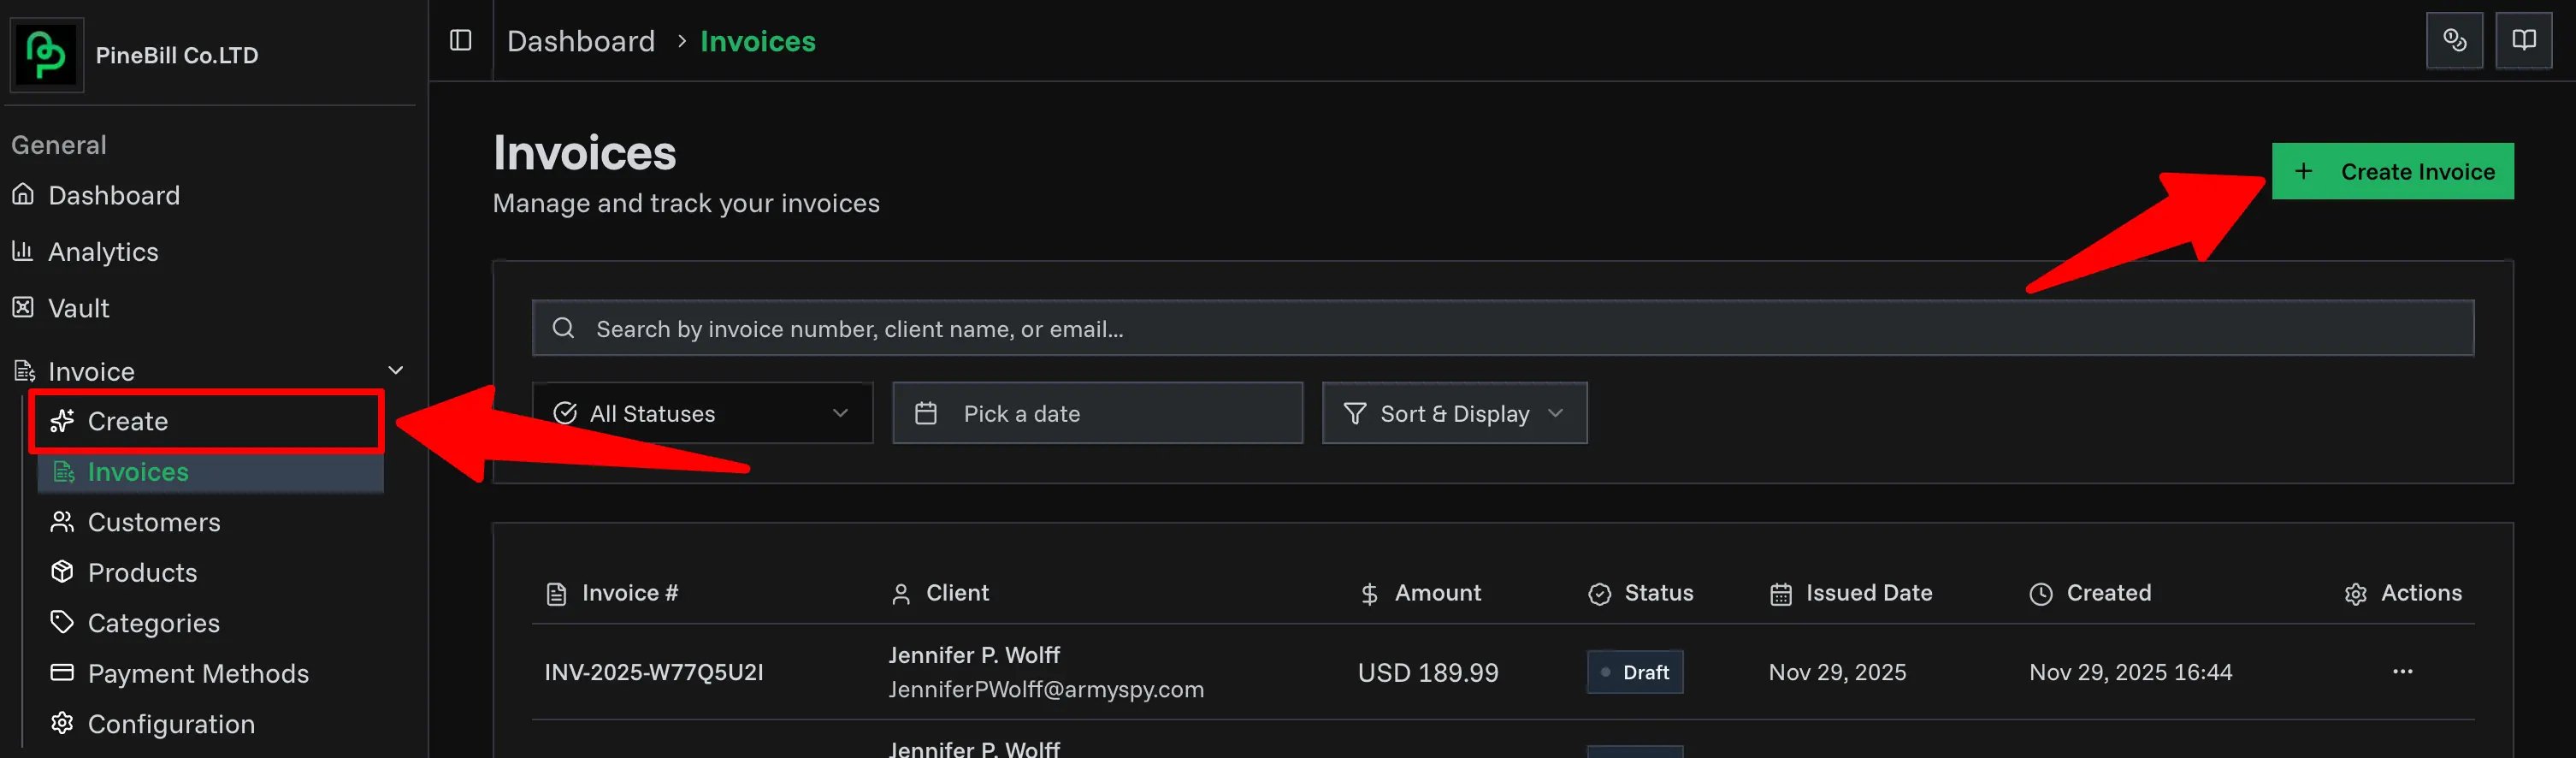Open the Configuration gear icon

point(61,723)
